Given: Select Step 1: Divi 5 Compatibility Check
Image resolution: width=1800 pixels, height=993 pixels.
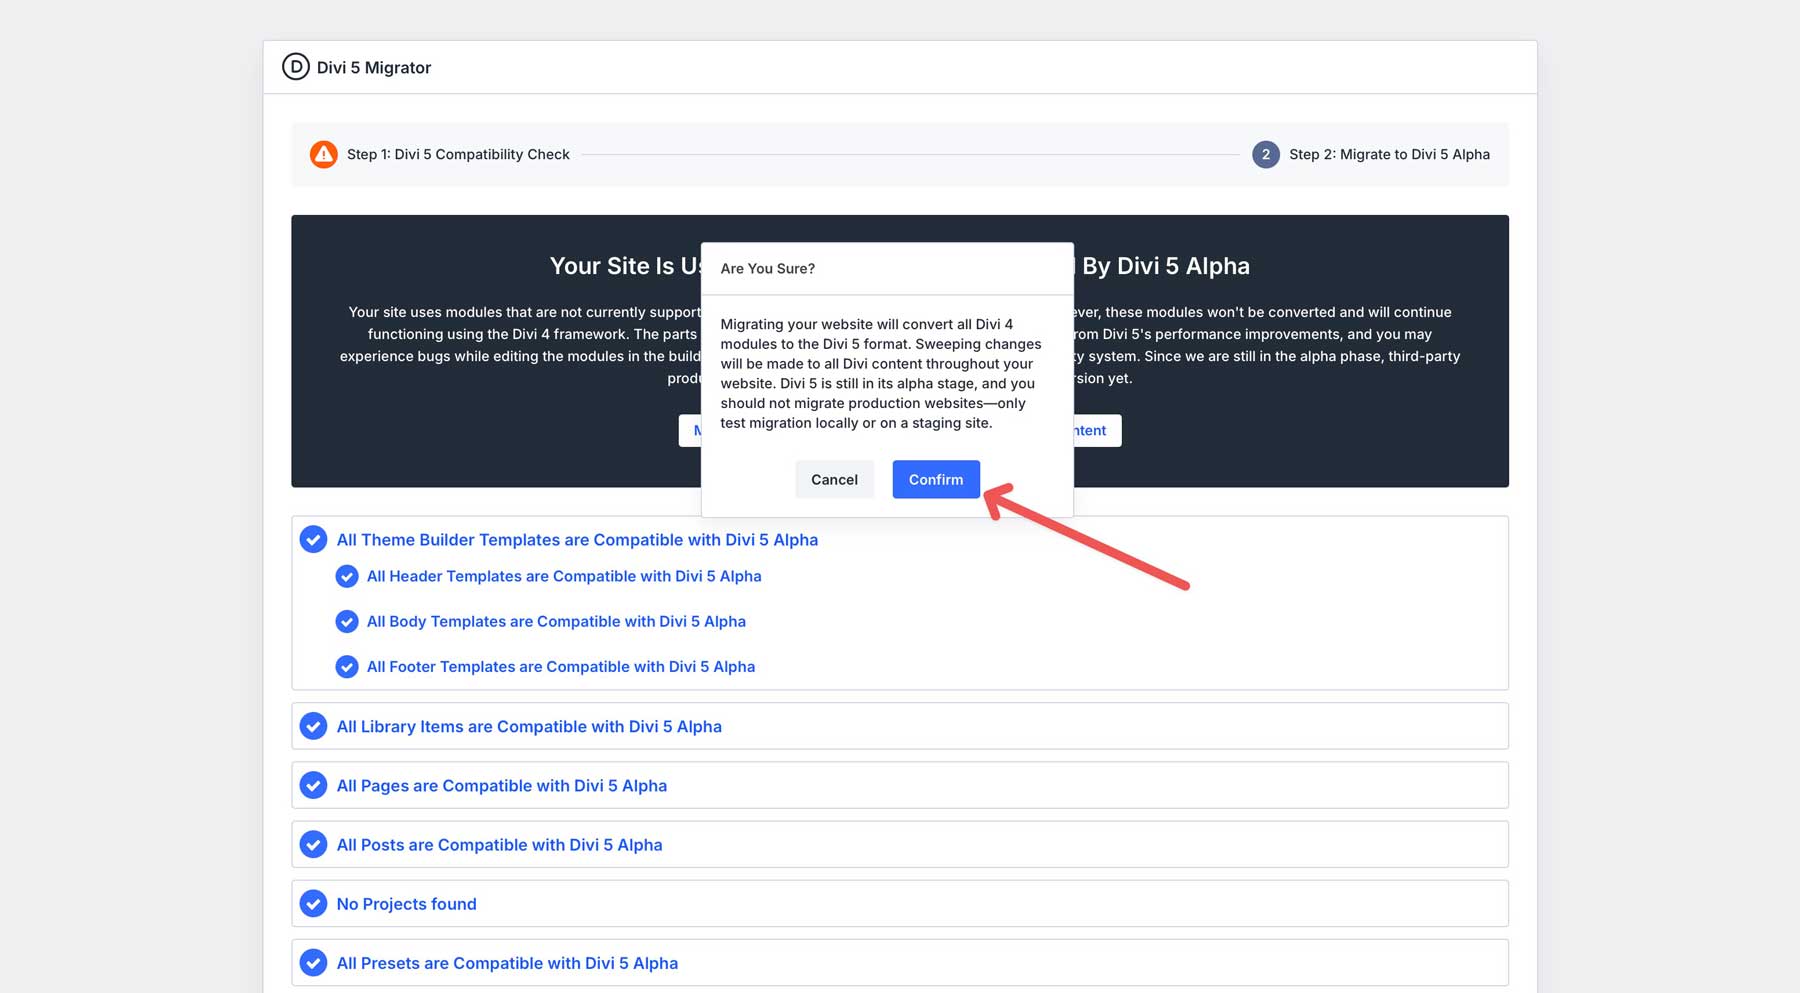Looking at the screenshot, I should coord(458,154).
